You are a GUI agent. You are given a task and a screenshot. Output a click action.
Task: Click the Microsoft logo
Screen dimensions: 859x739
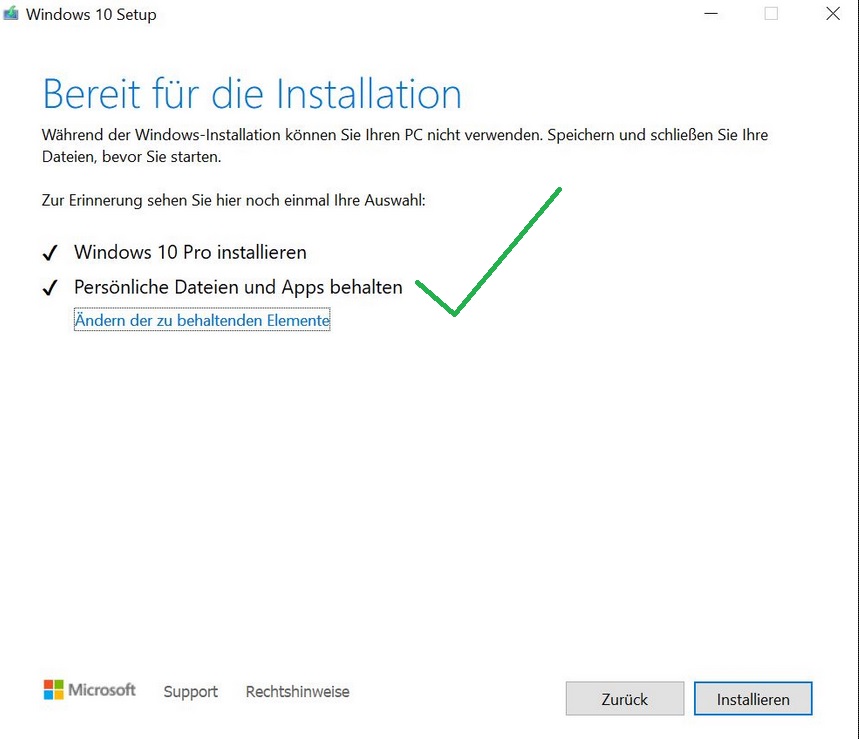pos(89,690)
